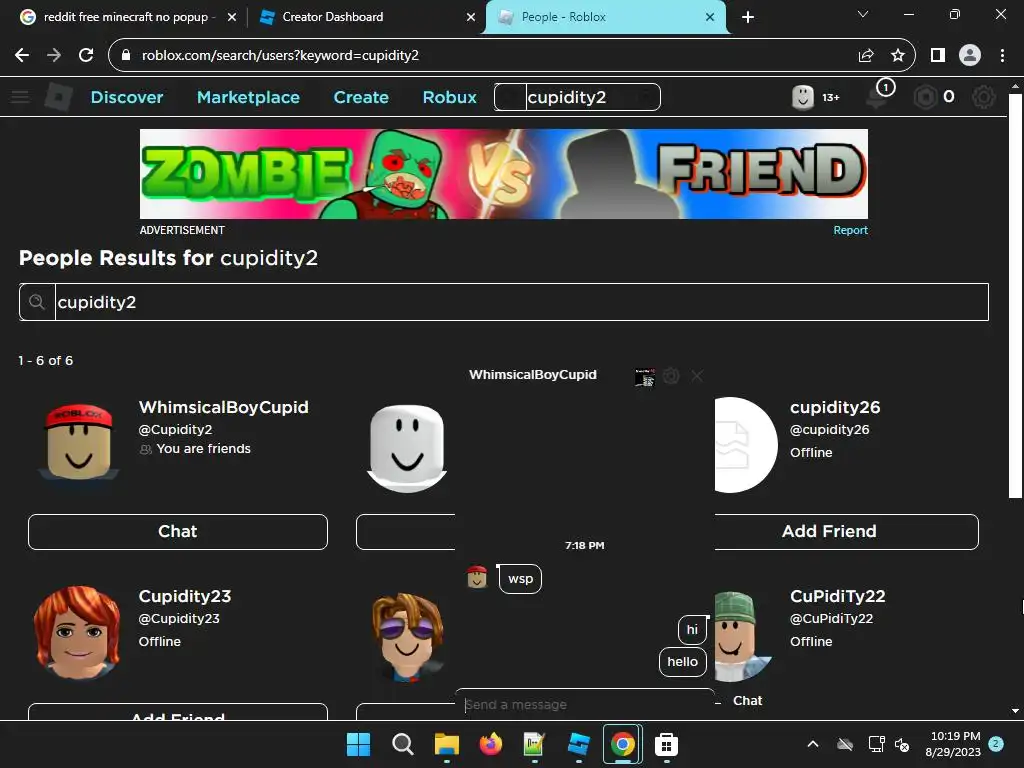This screenshot has width=1024, height=768.
Task: Open a new browser tab
Action: click(748, 17)
